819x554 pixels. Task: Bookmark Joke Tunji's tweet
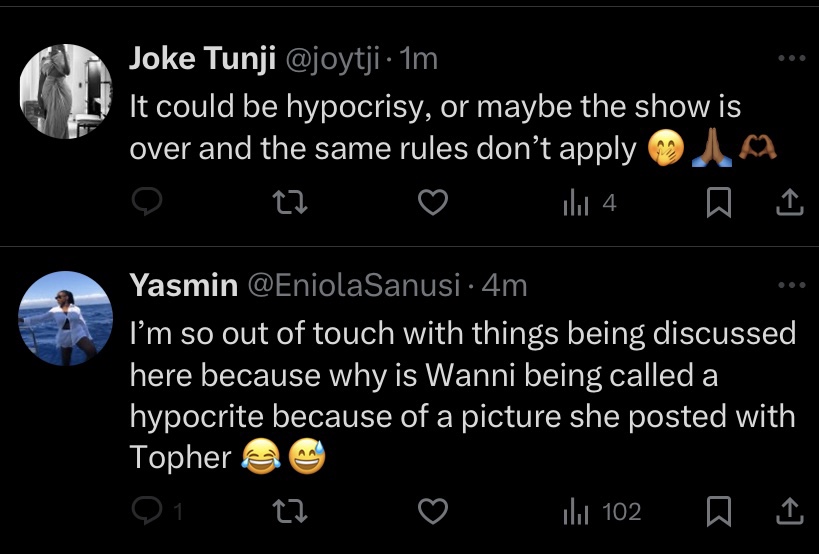[718, 204]
